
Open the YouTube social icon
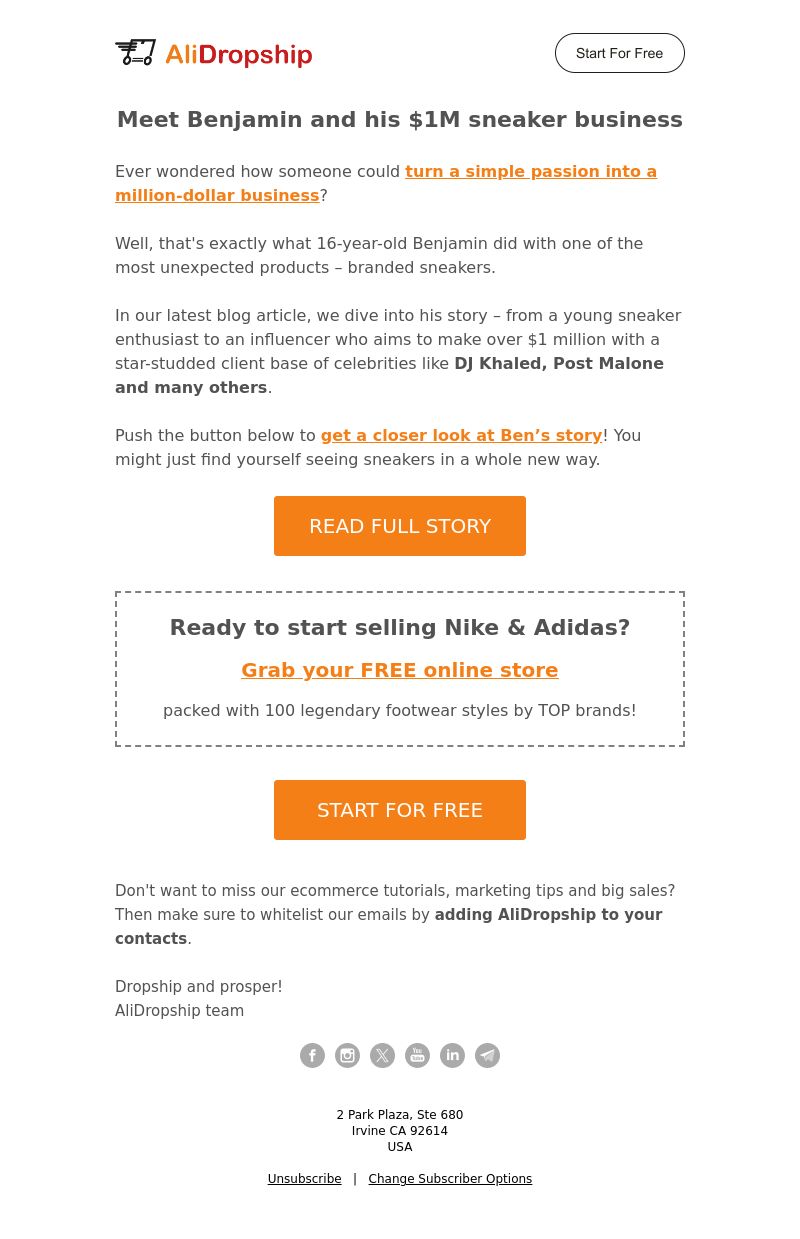(x=417, y=1055)
